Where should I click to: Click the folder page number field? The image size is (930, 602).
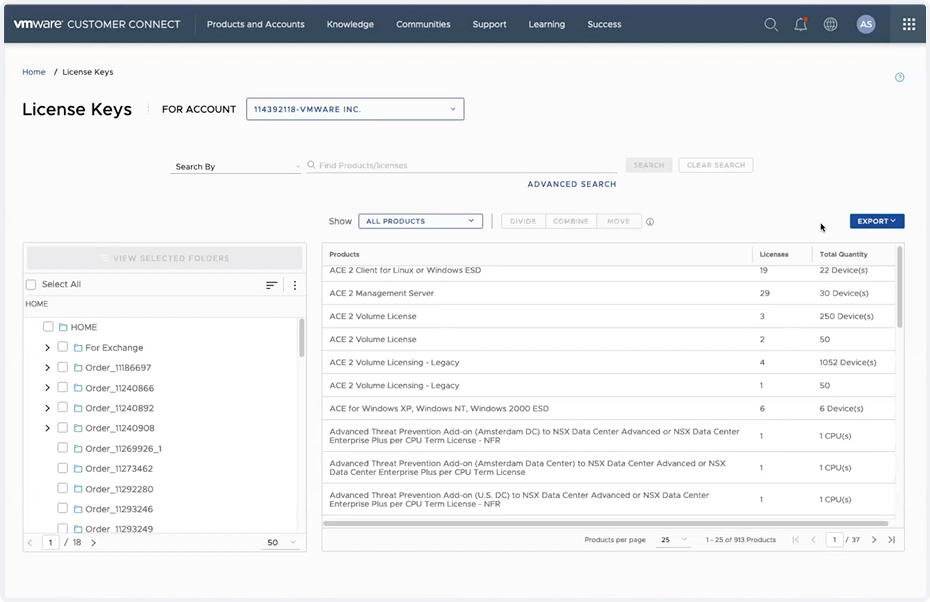point(50,543)
